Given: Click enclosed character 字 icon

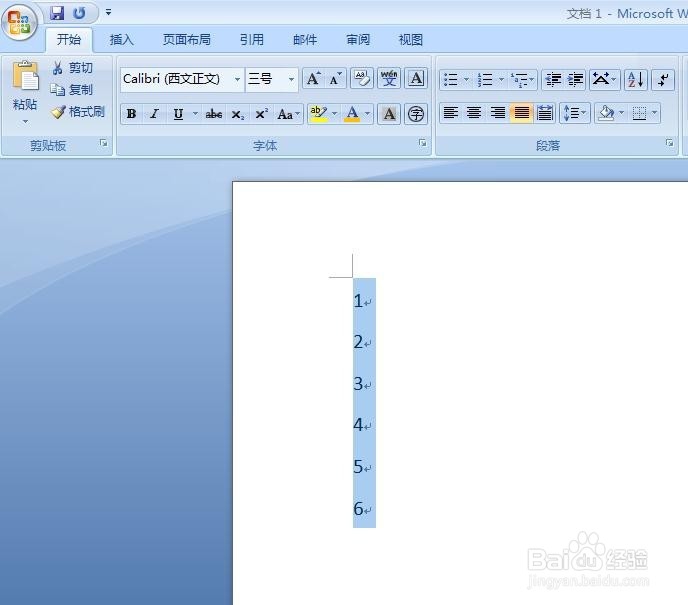Looking at the screenshot, I should tap(416, 114).
